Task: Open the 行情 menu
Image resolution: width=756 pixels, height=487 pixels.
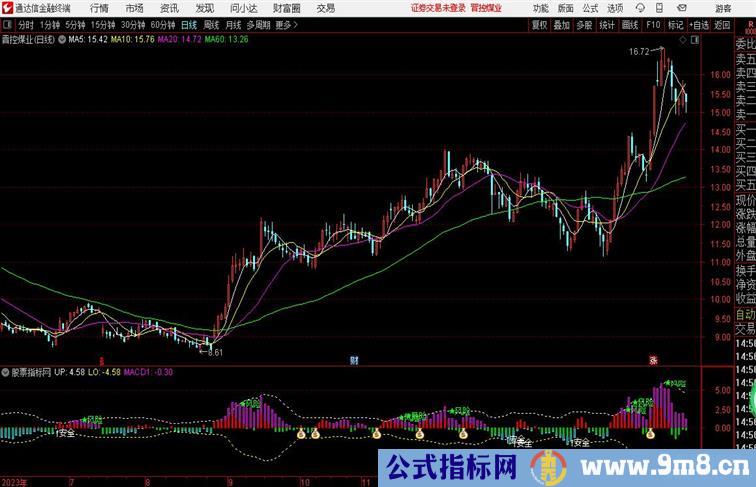Action: tap(100, 8)
